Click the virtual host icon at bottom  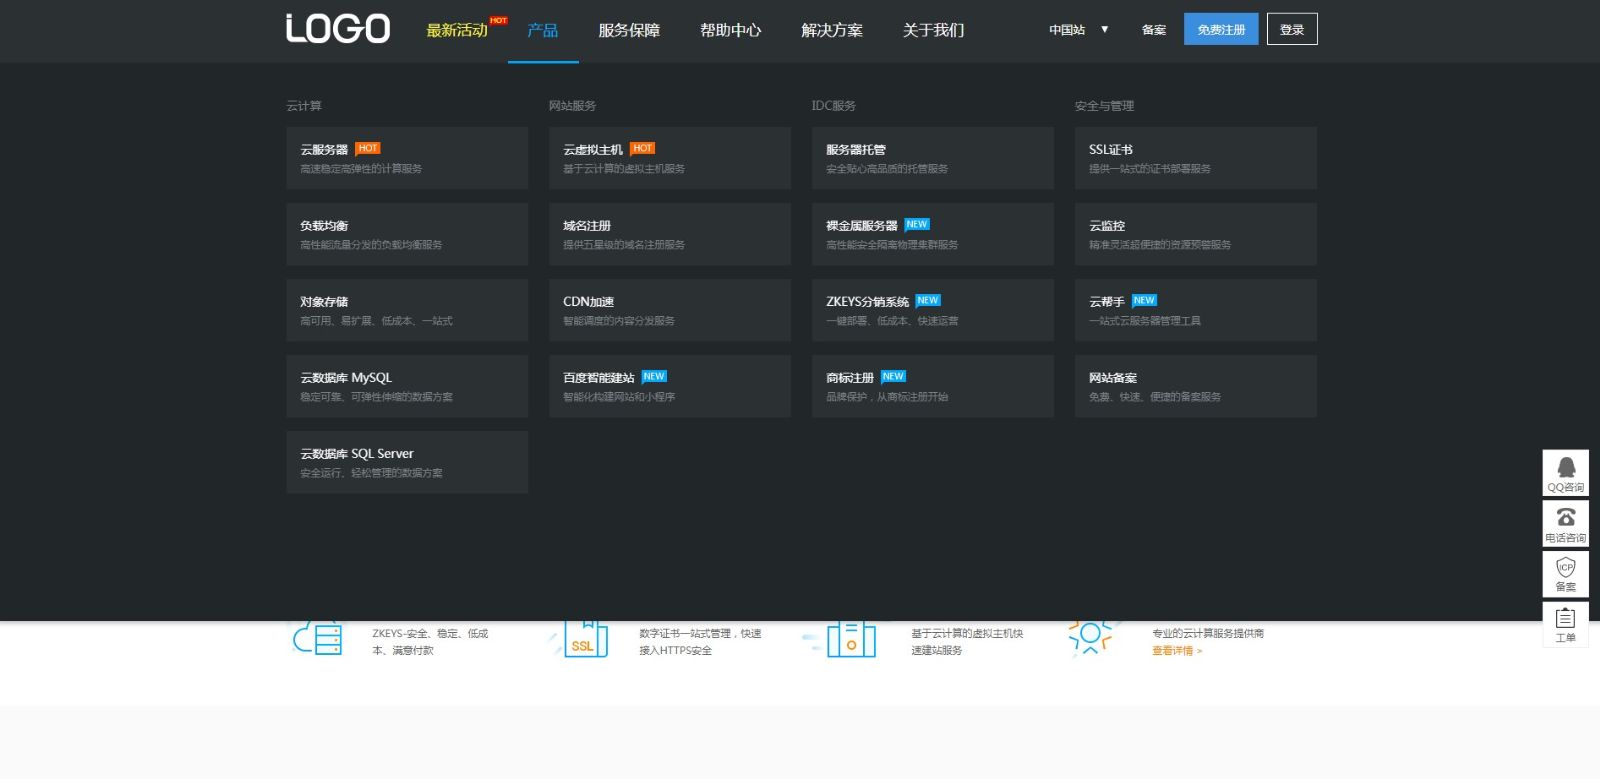click(851, 639)
